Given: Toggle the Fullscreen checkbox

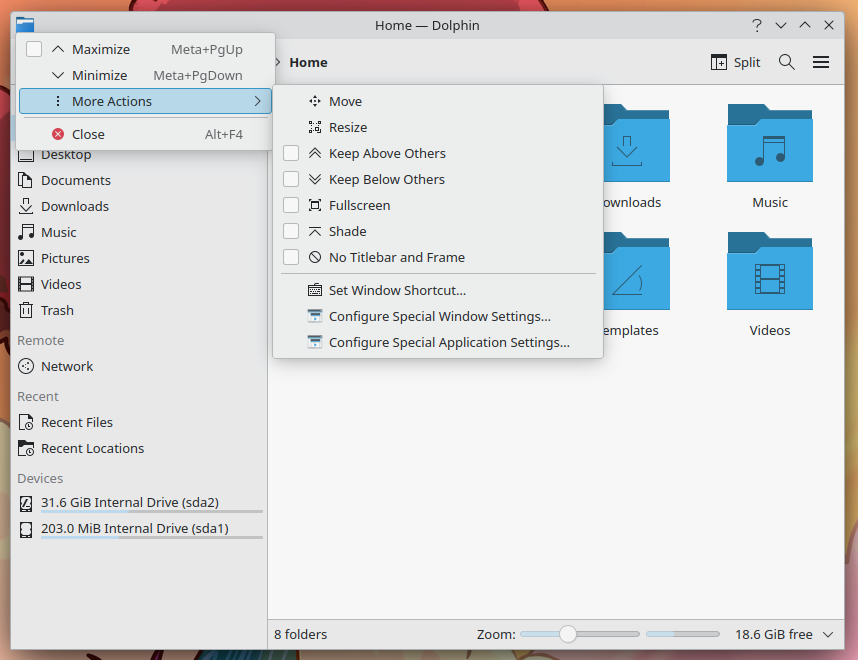Looking at the screenshot, I should click(291, 205).
